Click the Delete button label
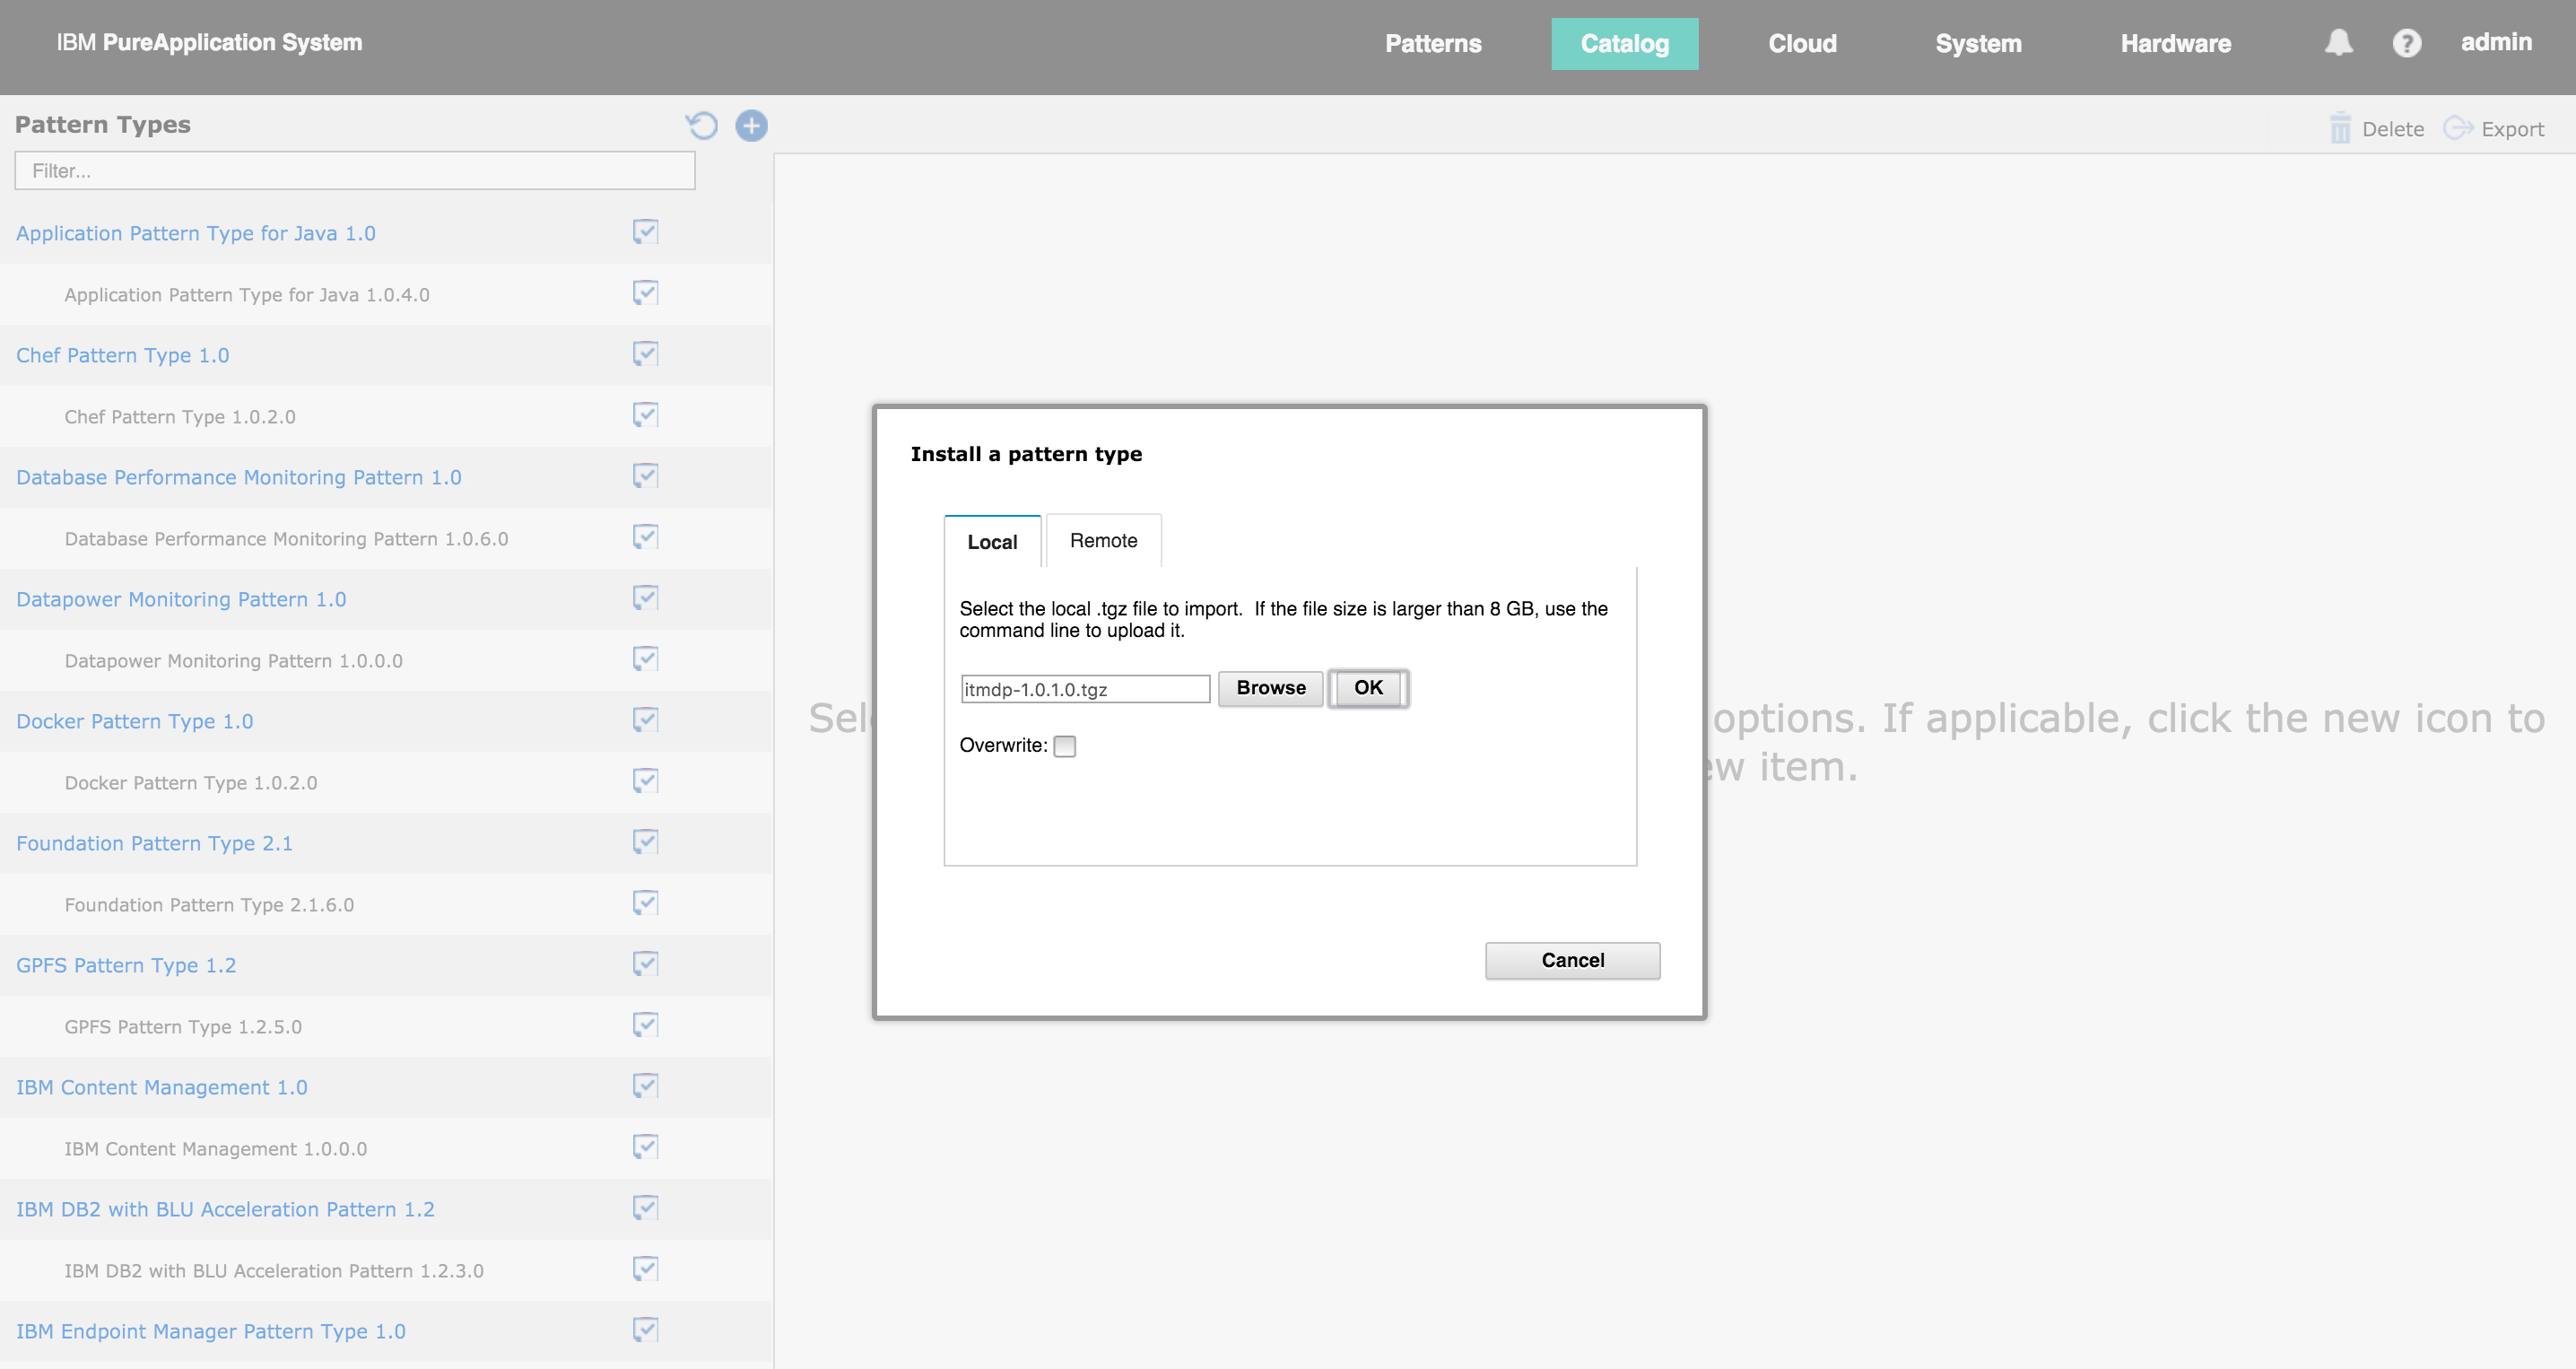This screenshot has width=2576, height=1369. tap(2392, 129)
